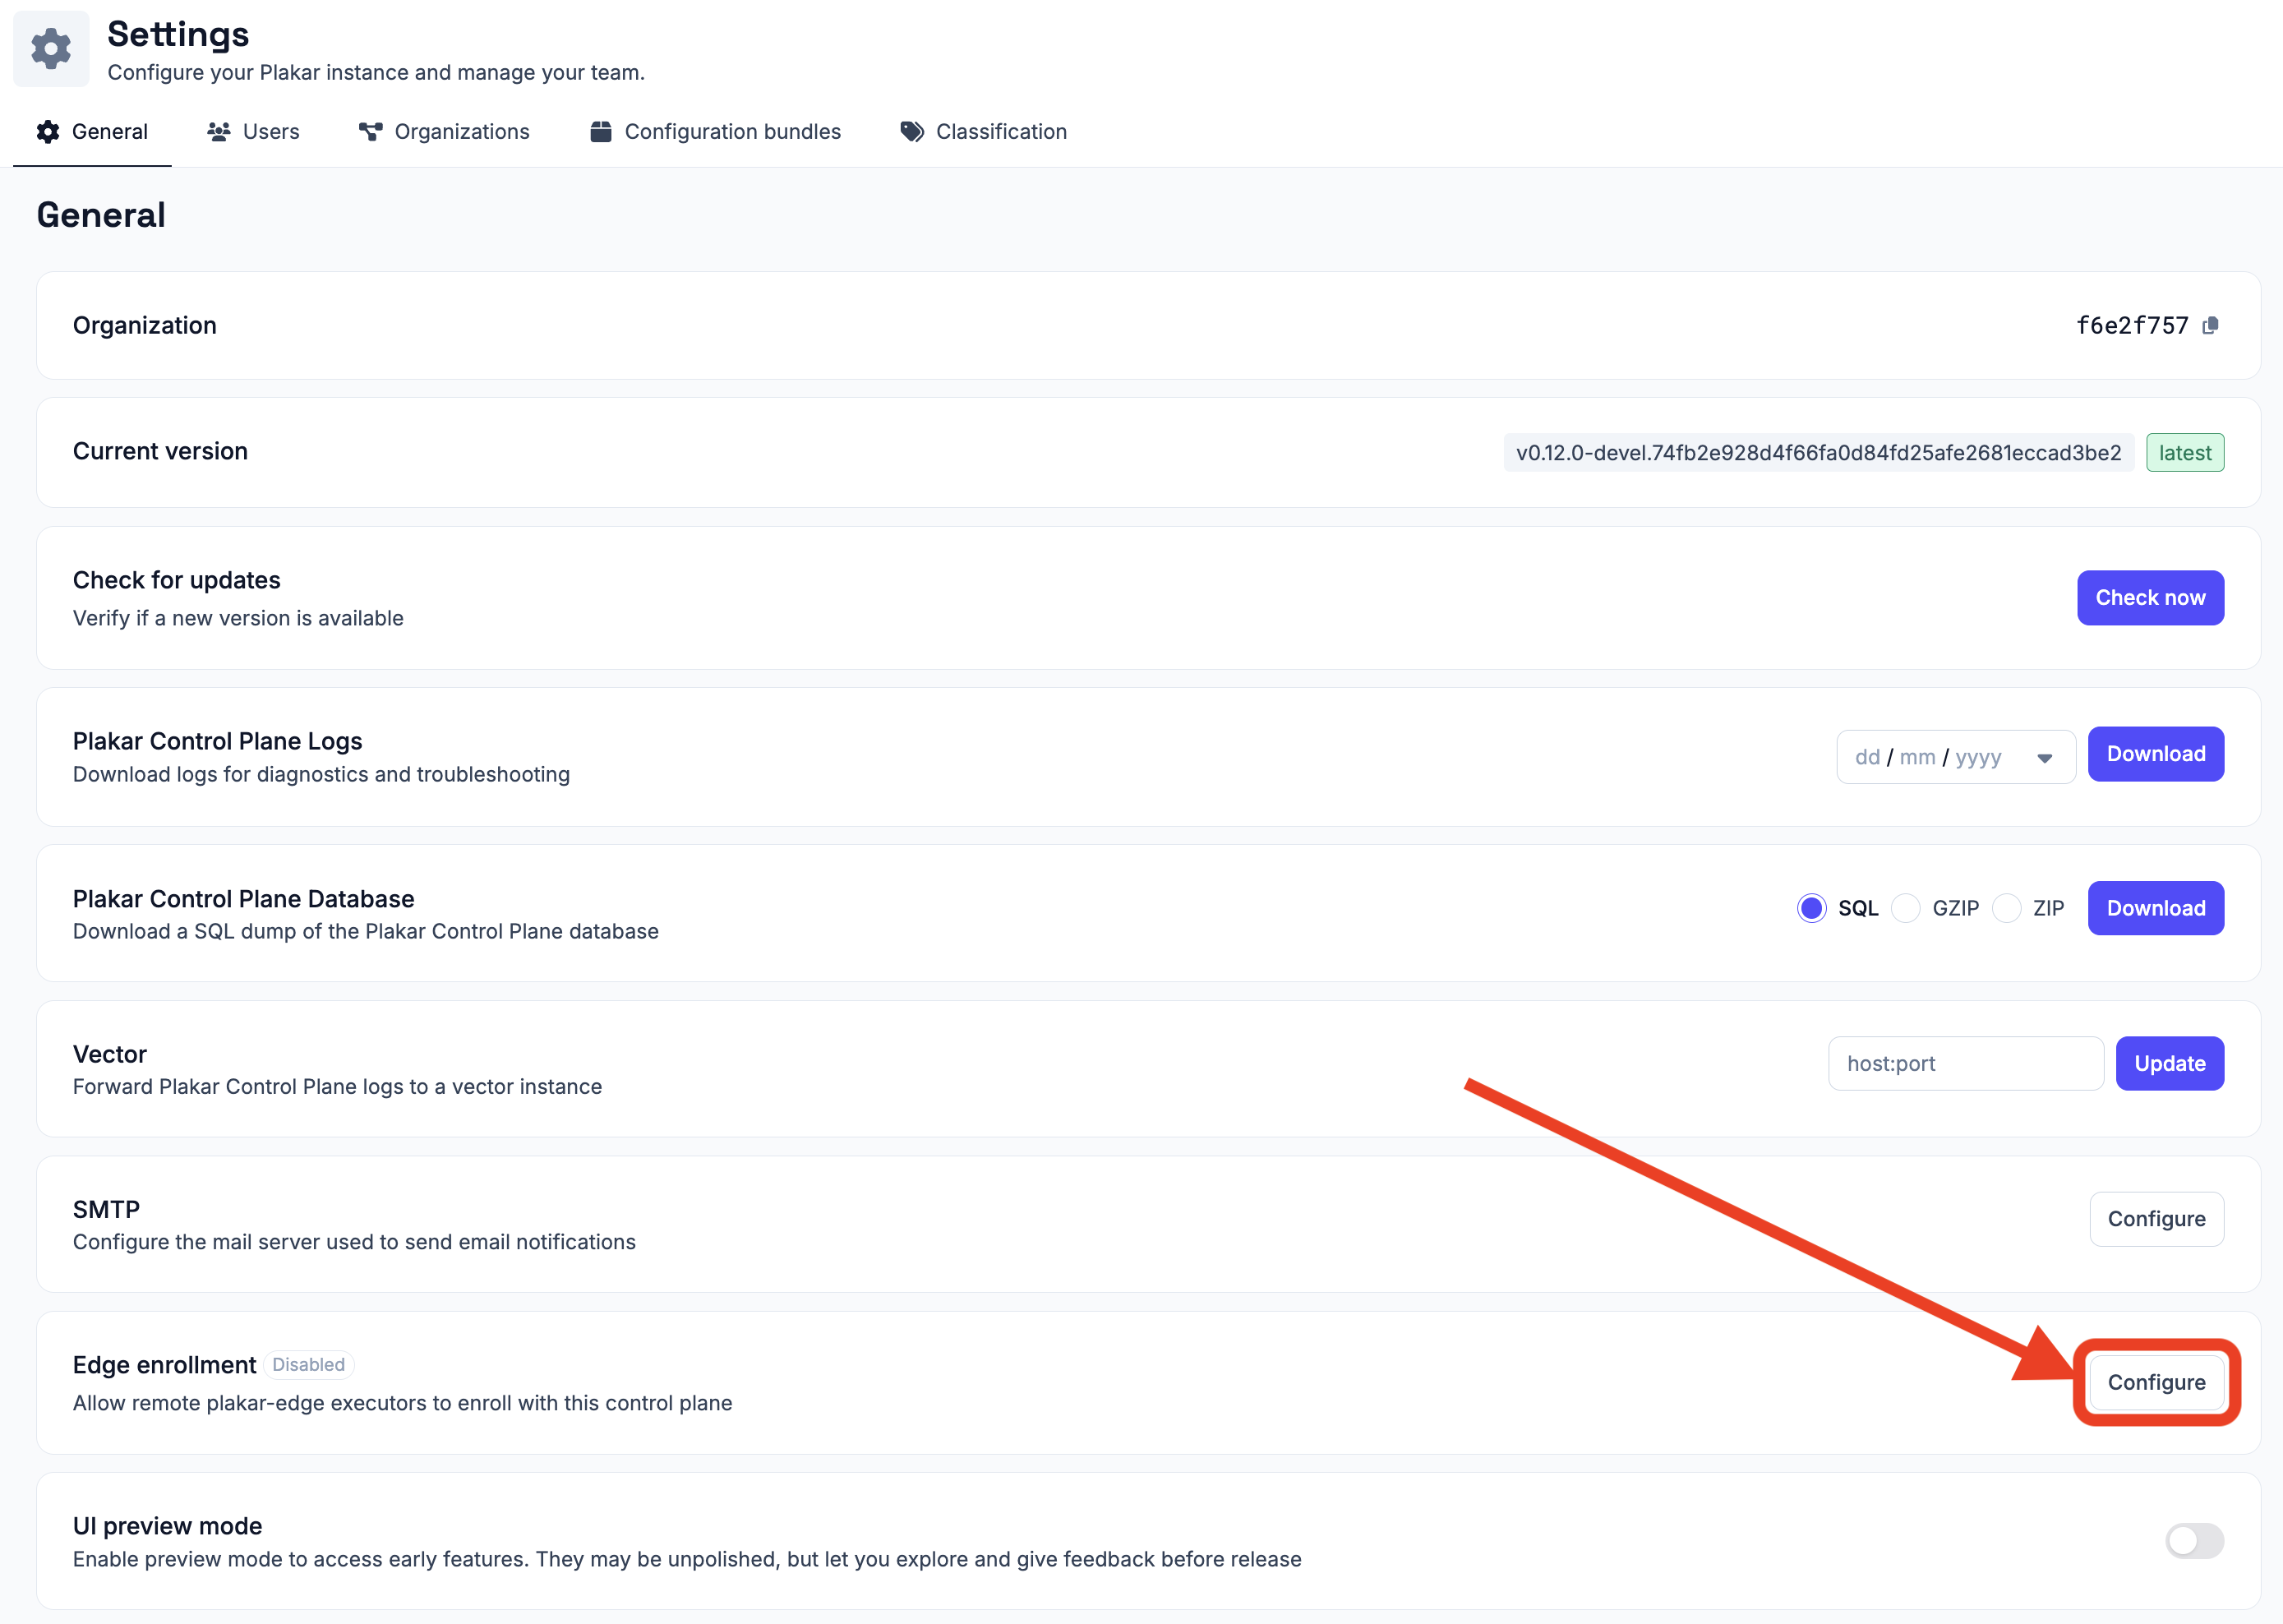The width and height of the screenshot is (2283, 1624).
Task: Click the Check now button
Action: pos(2150,598)
